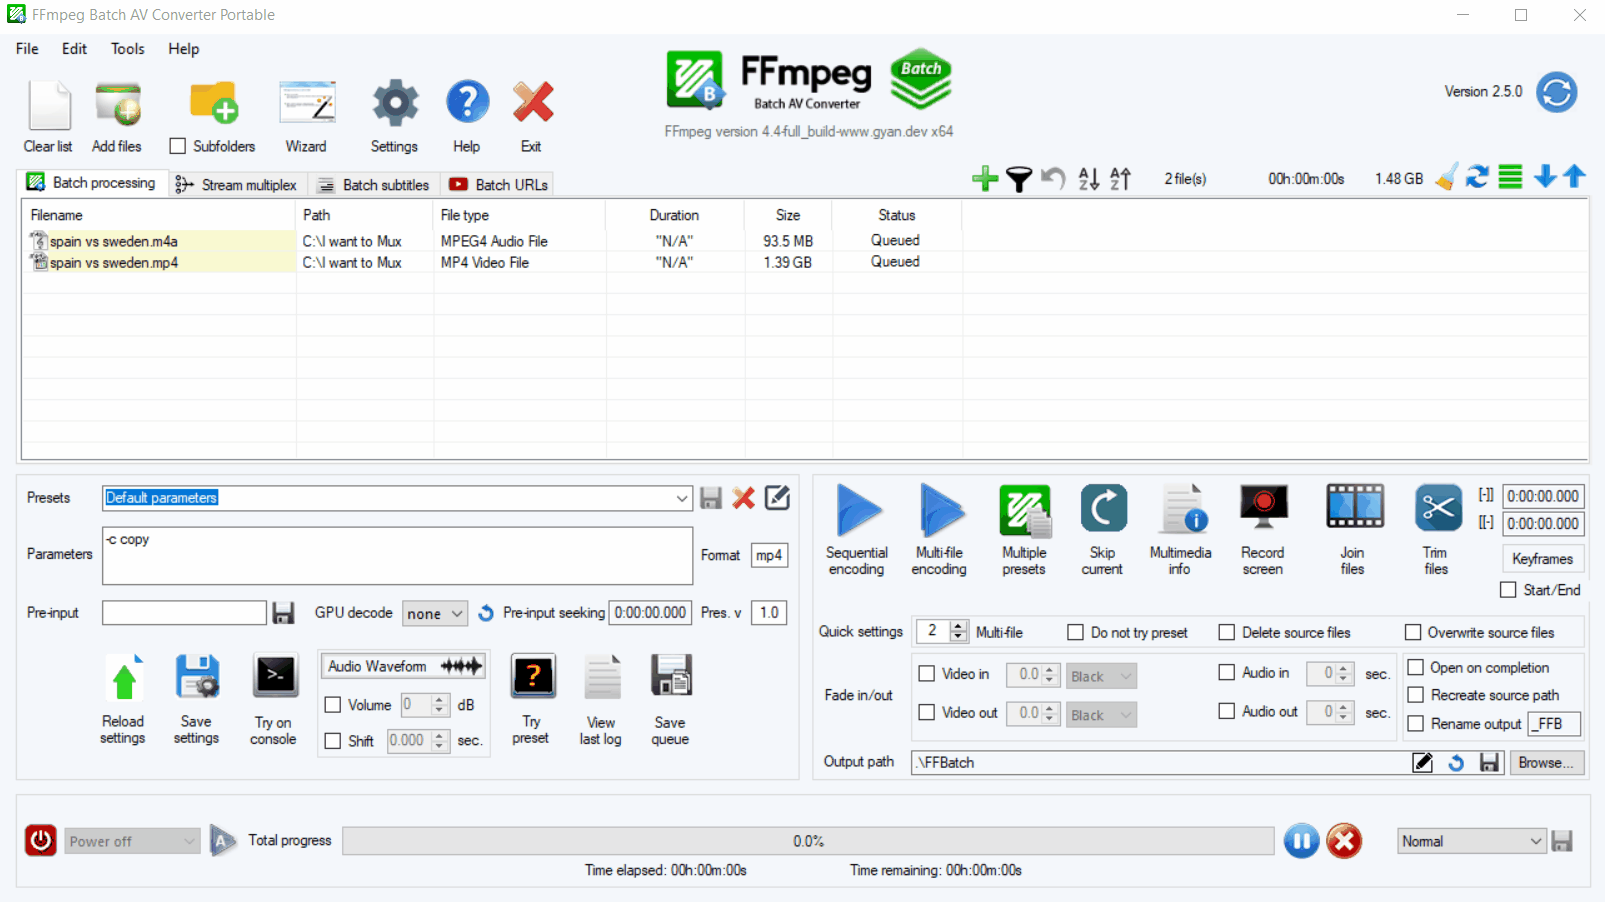Enable the Subfolders checkbox
The height and width of the screenshot is (902, 1605).
pos(178,146)
